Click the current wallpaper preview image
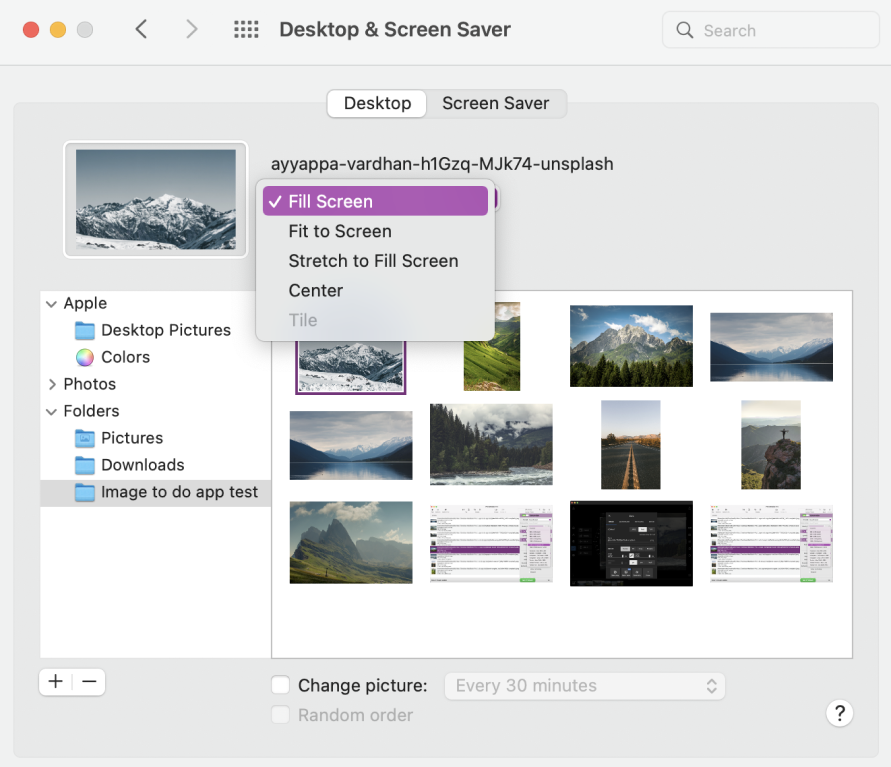The width and height of the screenshot is (891, 767). [156, 199]
